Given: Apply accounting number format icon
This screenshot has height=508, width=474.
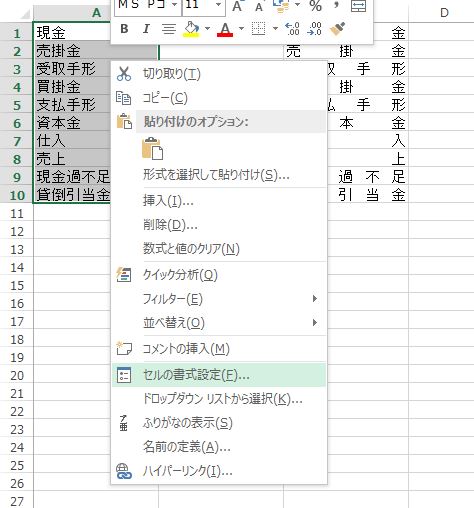Looking at the screenshot, I should (281, 6).
